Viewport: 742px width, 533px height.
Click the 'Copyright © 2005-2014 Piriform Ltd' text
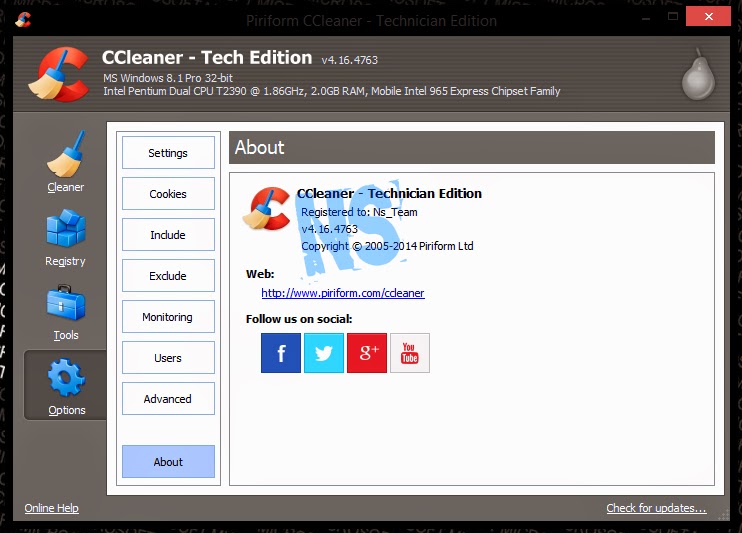click(387, 246)
